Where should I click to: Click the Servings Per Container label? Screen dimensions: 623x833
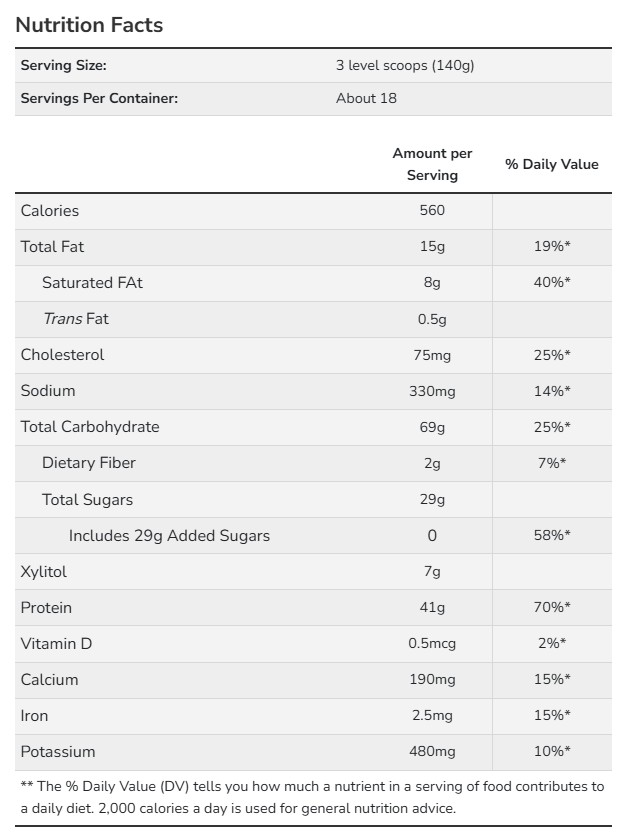click(99, 98)
